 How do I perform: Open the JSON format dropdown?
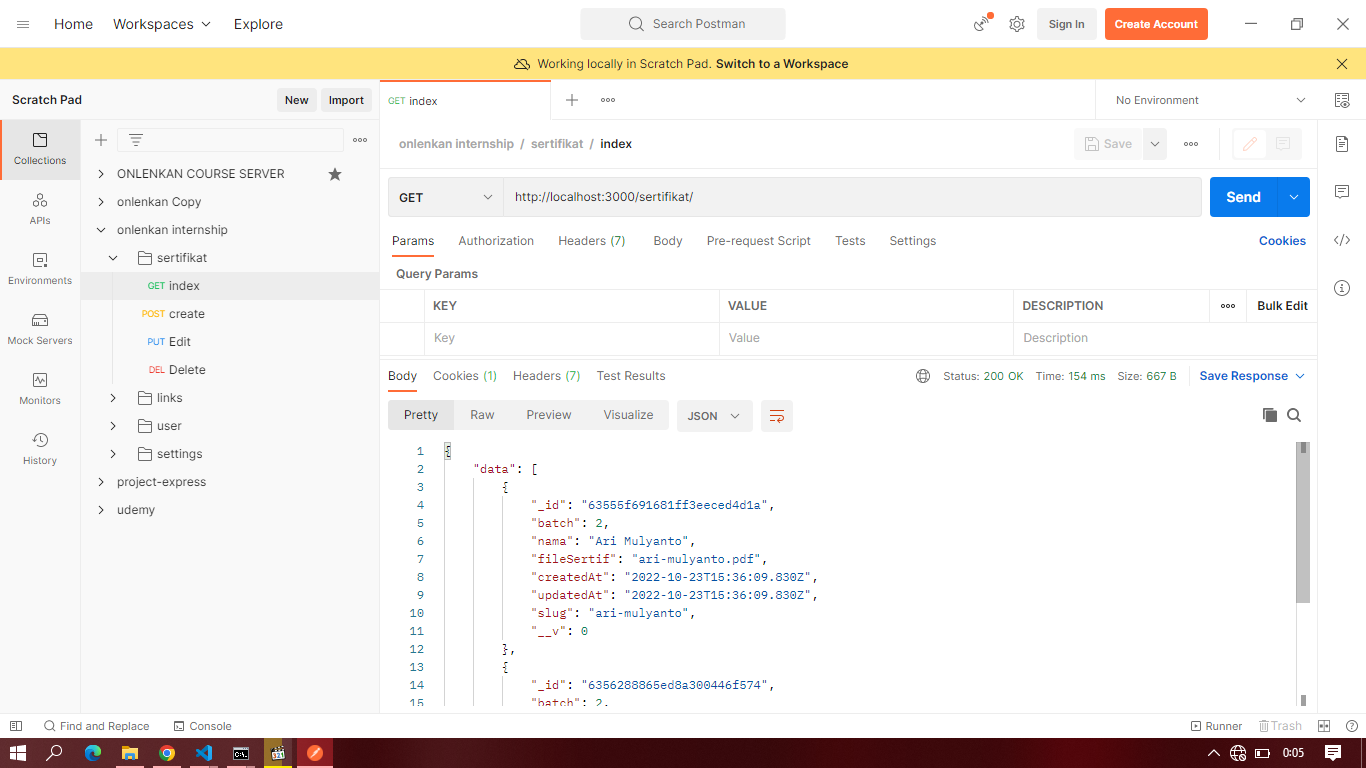(714, 416)
